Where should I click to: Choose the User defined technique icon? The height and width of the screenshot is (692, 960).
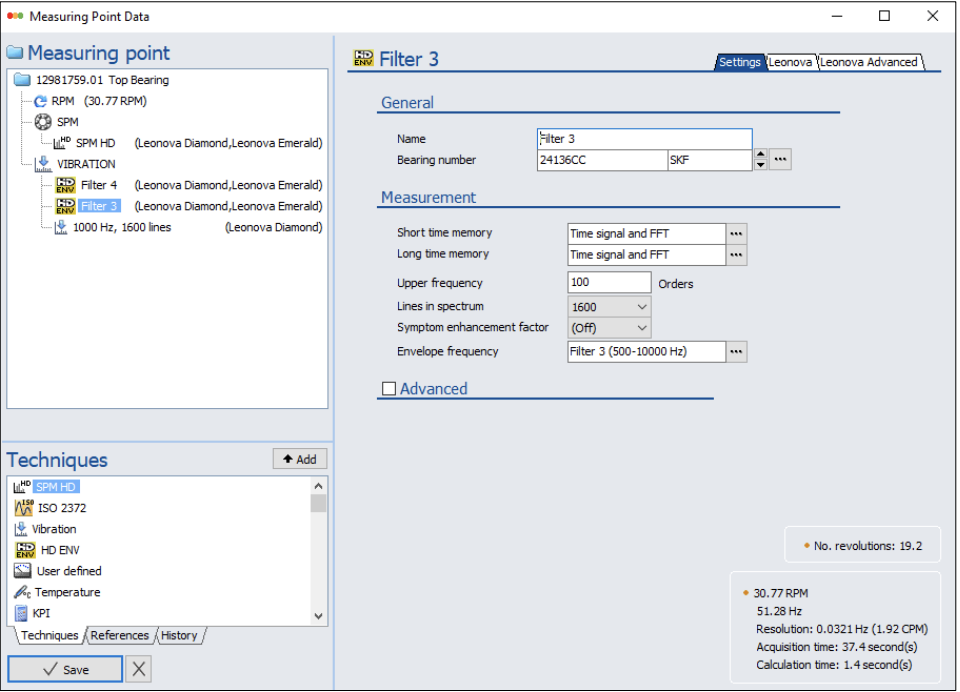pos(23,571)
